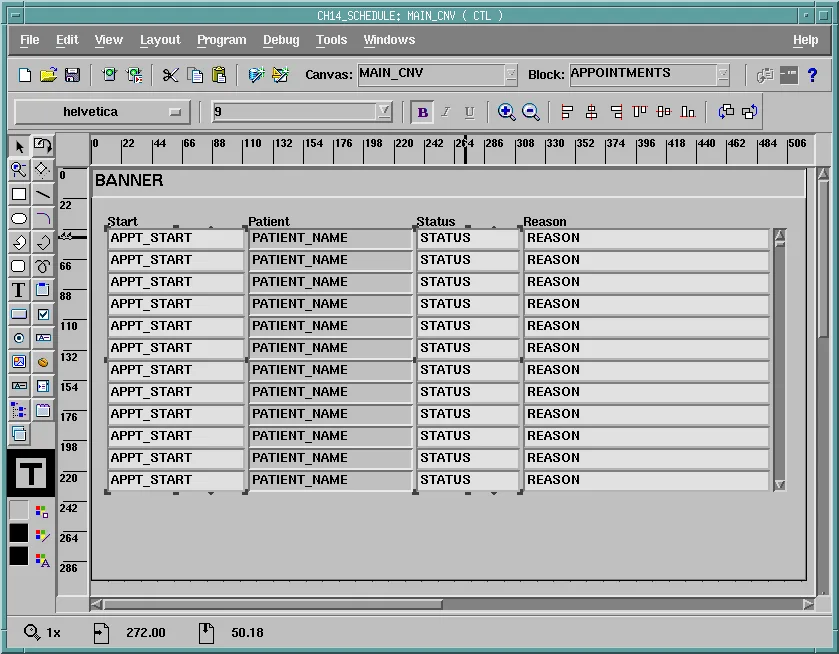Save the form with the diskette icon

(72, 75)
